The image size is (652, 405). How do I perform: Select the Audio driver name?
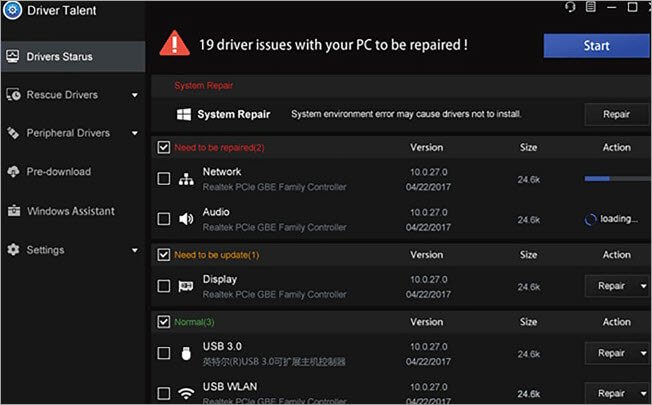[x=216, y=212]
